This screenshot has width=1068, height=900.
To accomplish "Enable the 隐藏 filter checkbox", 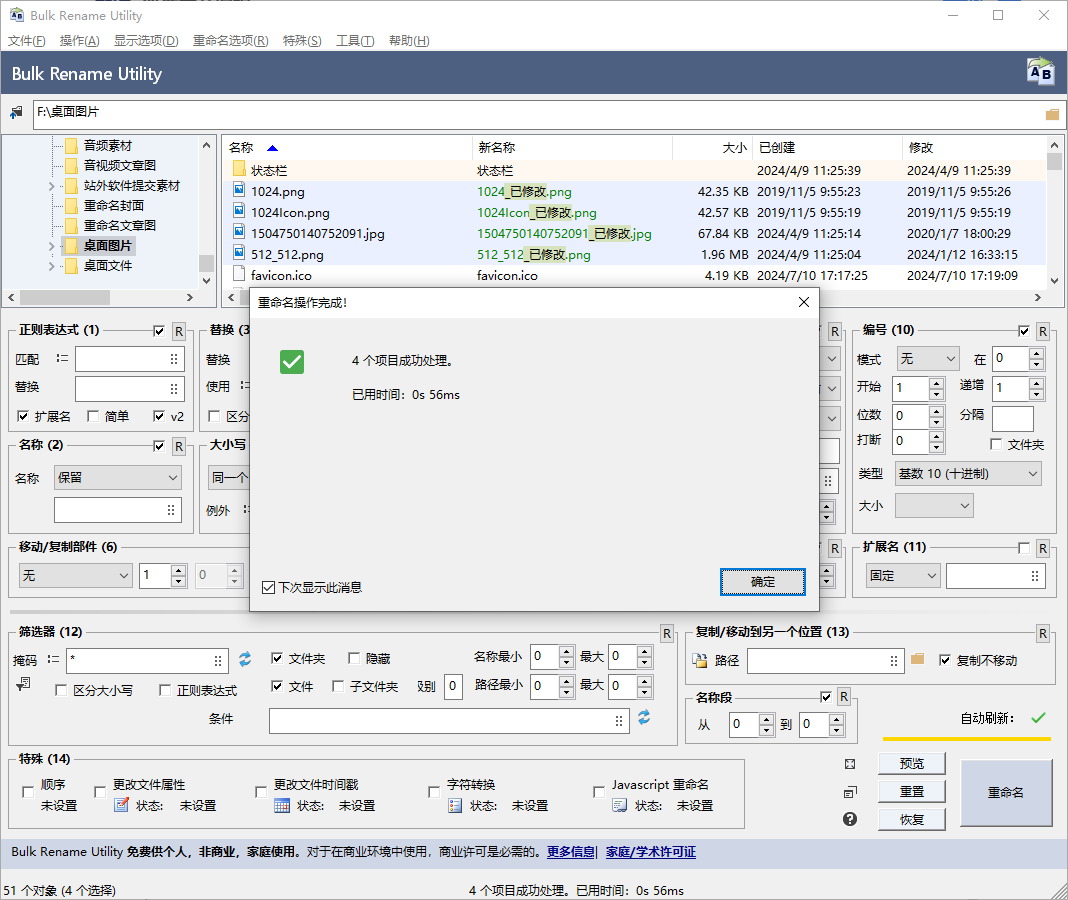I will [x=354, y=659].
